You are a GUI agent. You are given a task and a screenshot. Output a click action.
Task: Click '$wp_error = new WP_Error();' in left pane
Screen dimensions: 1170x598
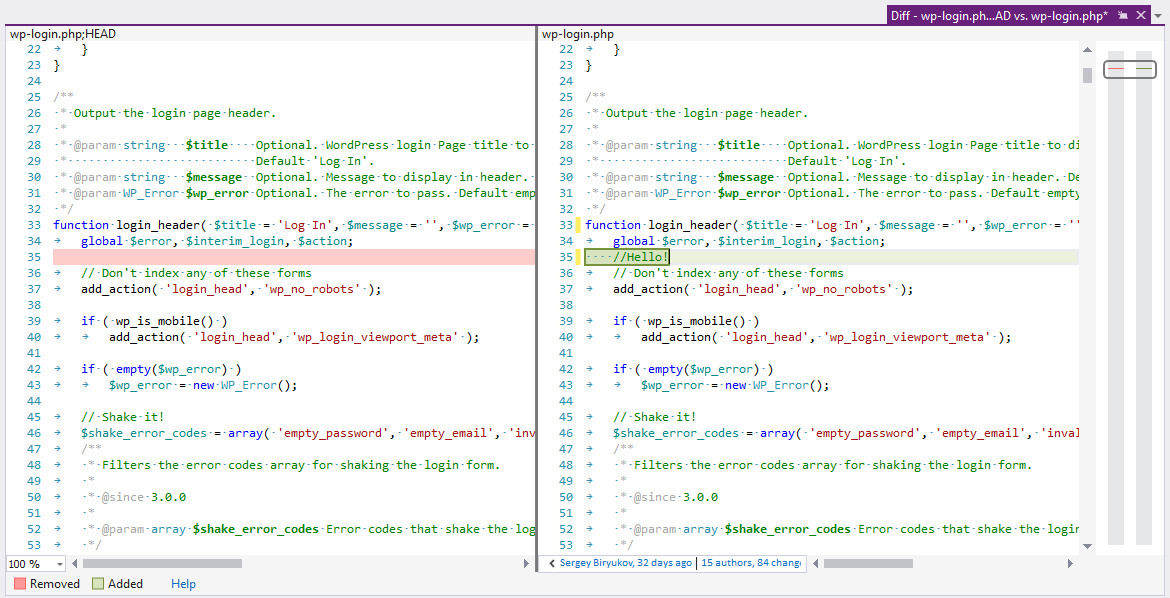pyautogui.click(x=203, y=385)
